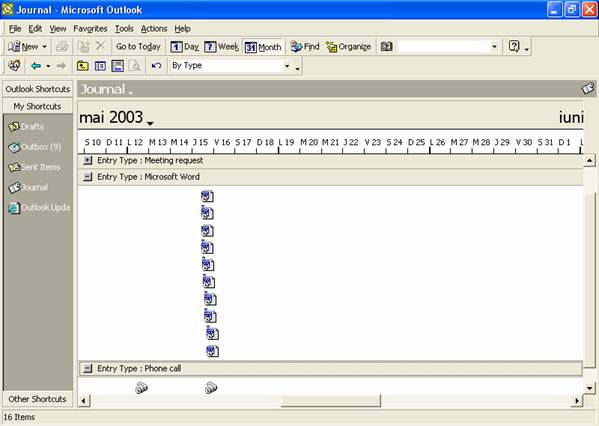Toggle the Folder List icon
The height and width of the screenshot is (426, 599).
click(x=100, y=66)
